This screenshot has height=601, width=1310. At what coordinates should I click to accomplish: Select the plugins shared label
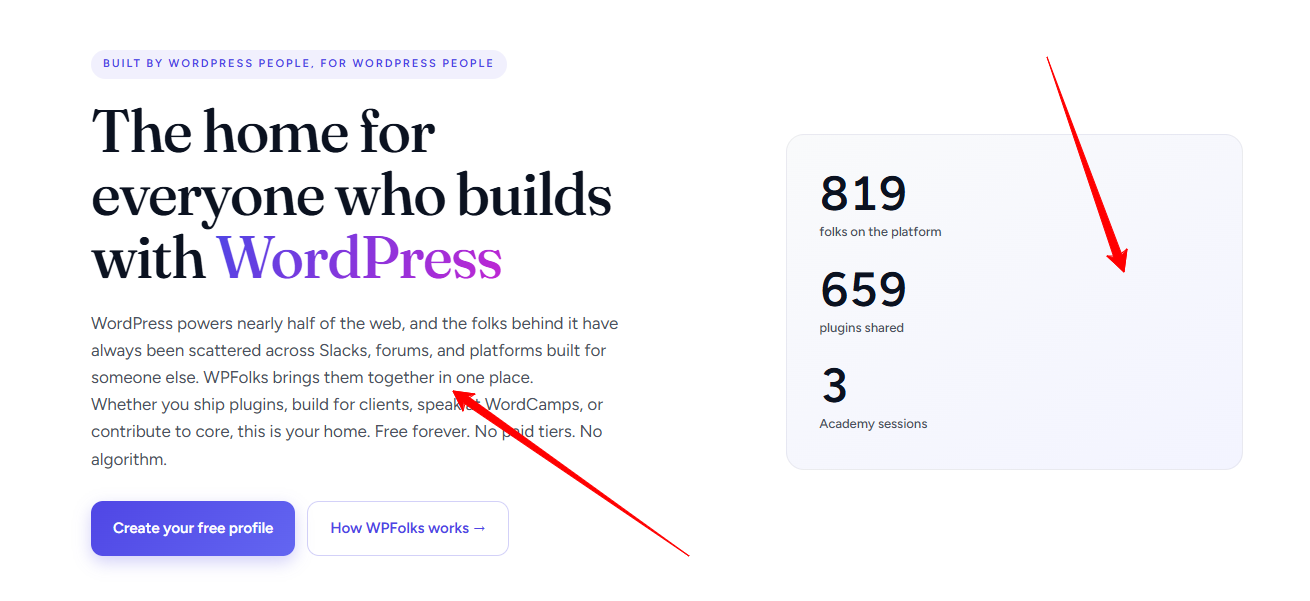click(x=861, y=328)
